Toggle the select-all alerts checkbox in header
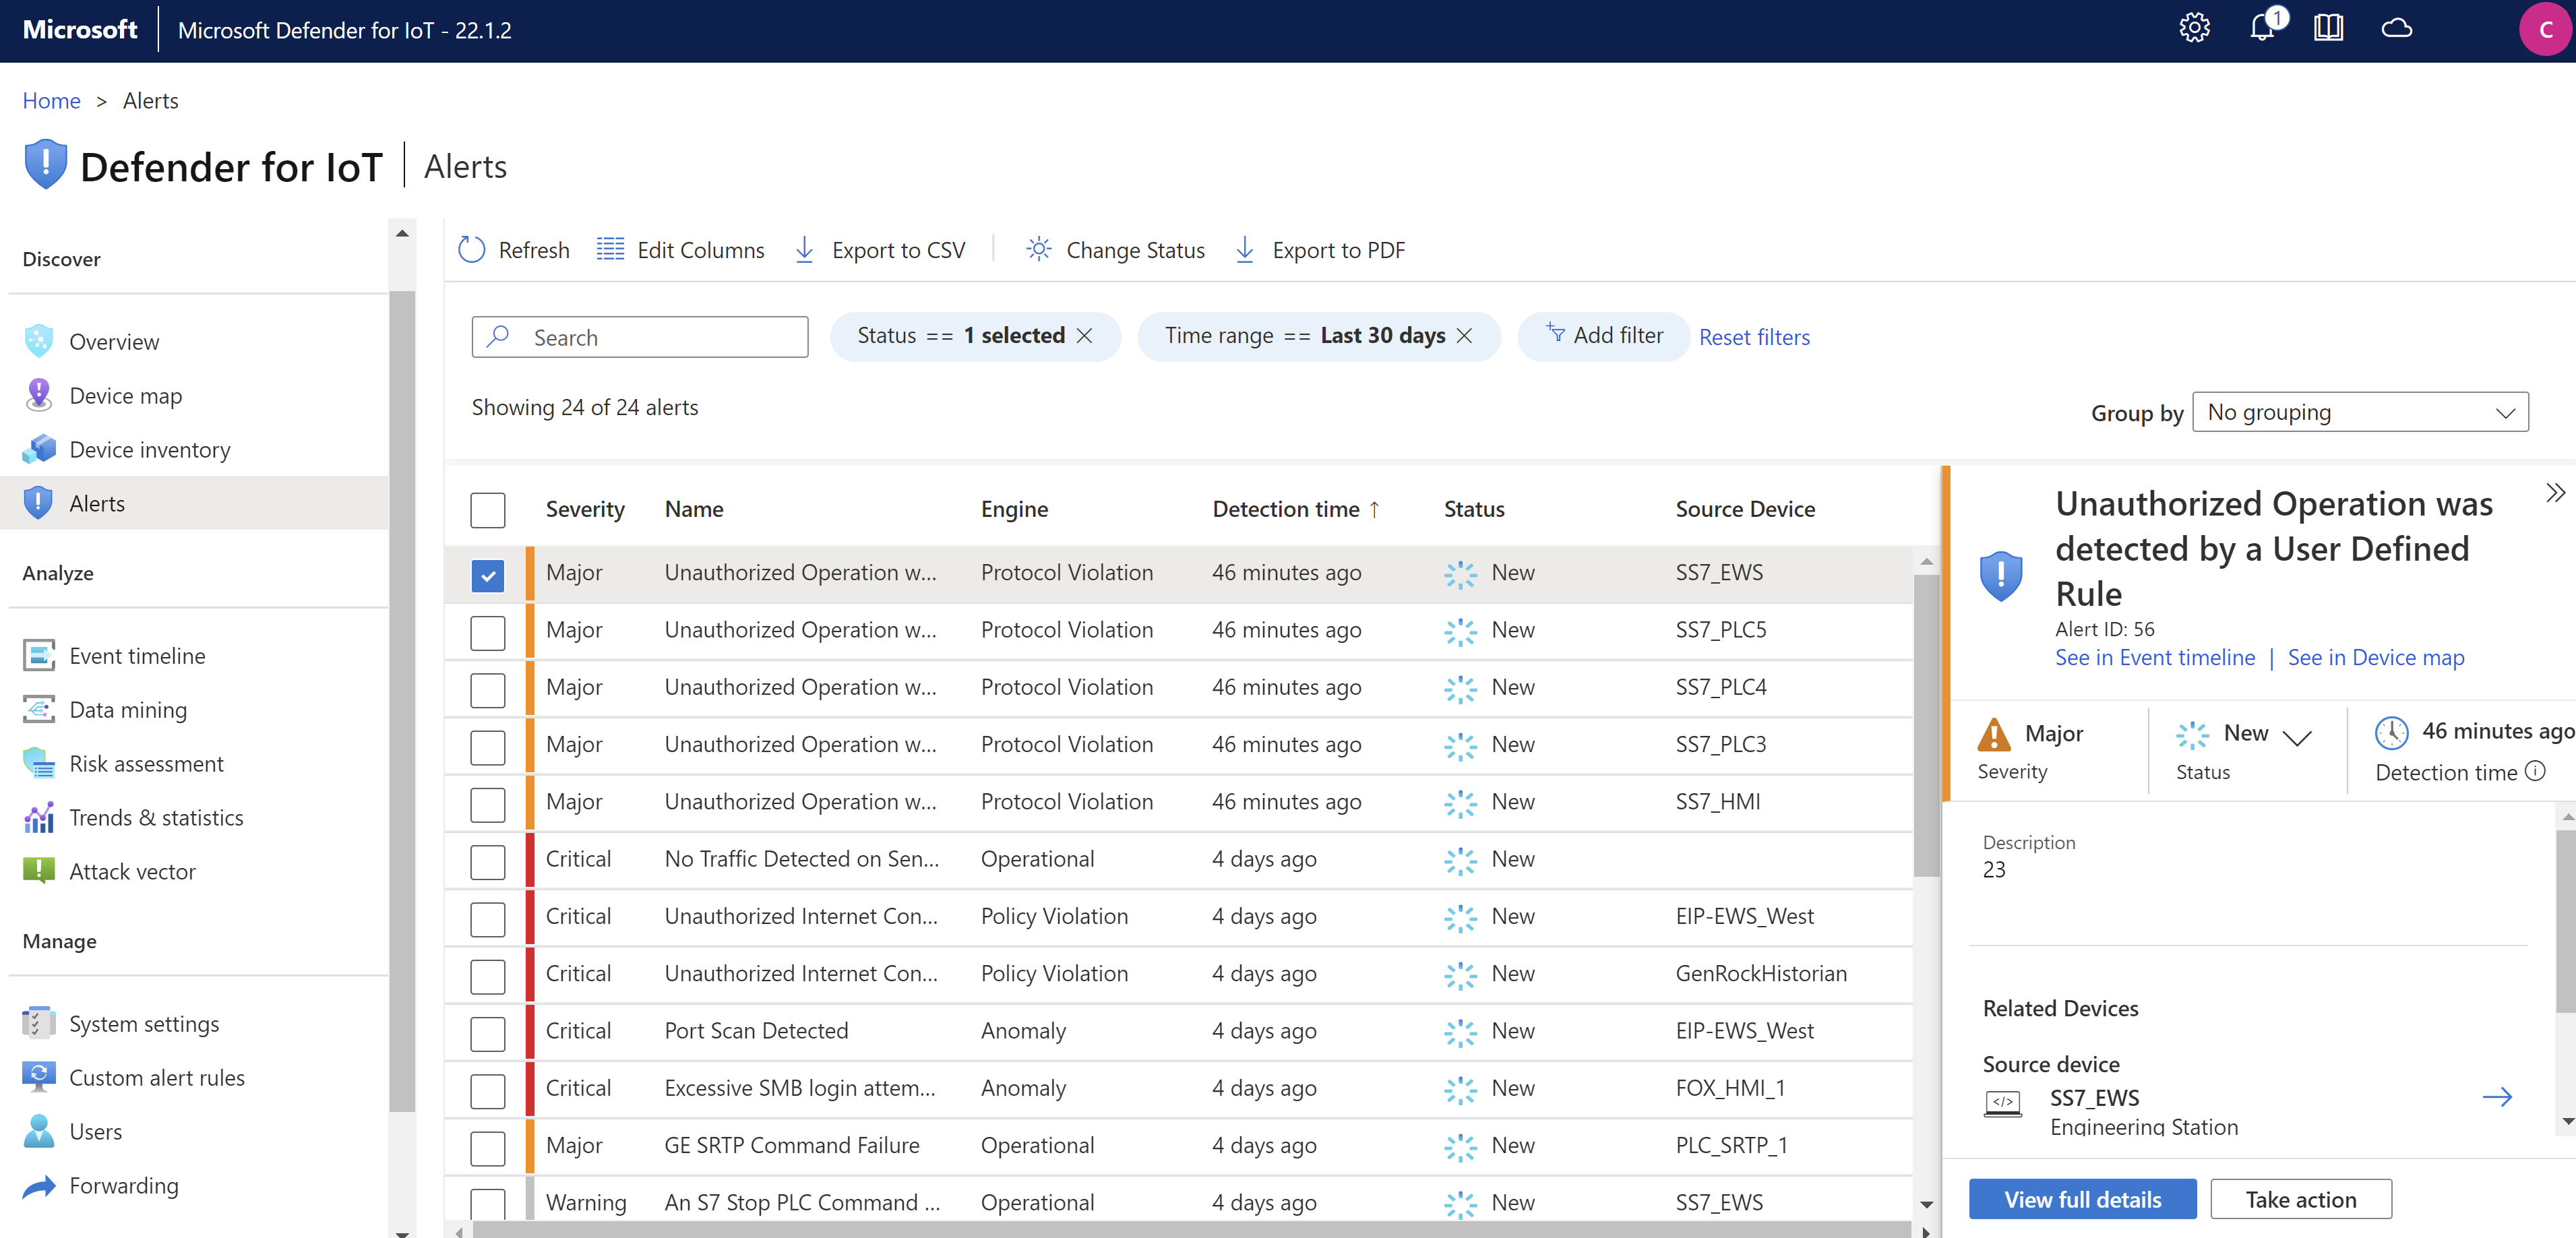2576x1238 pixels. tap(488, 510)
